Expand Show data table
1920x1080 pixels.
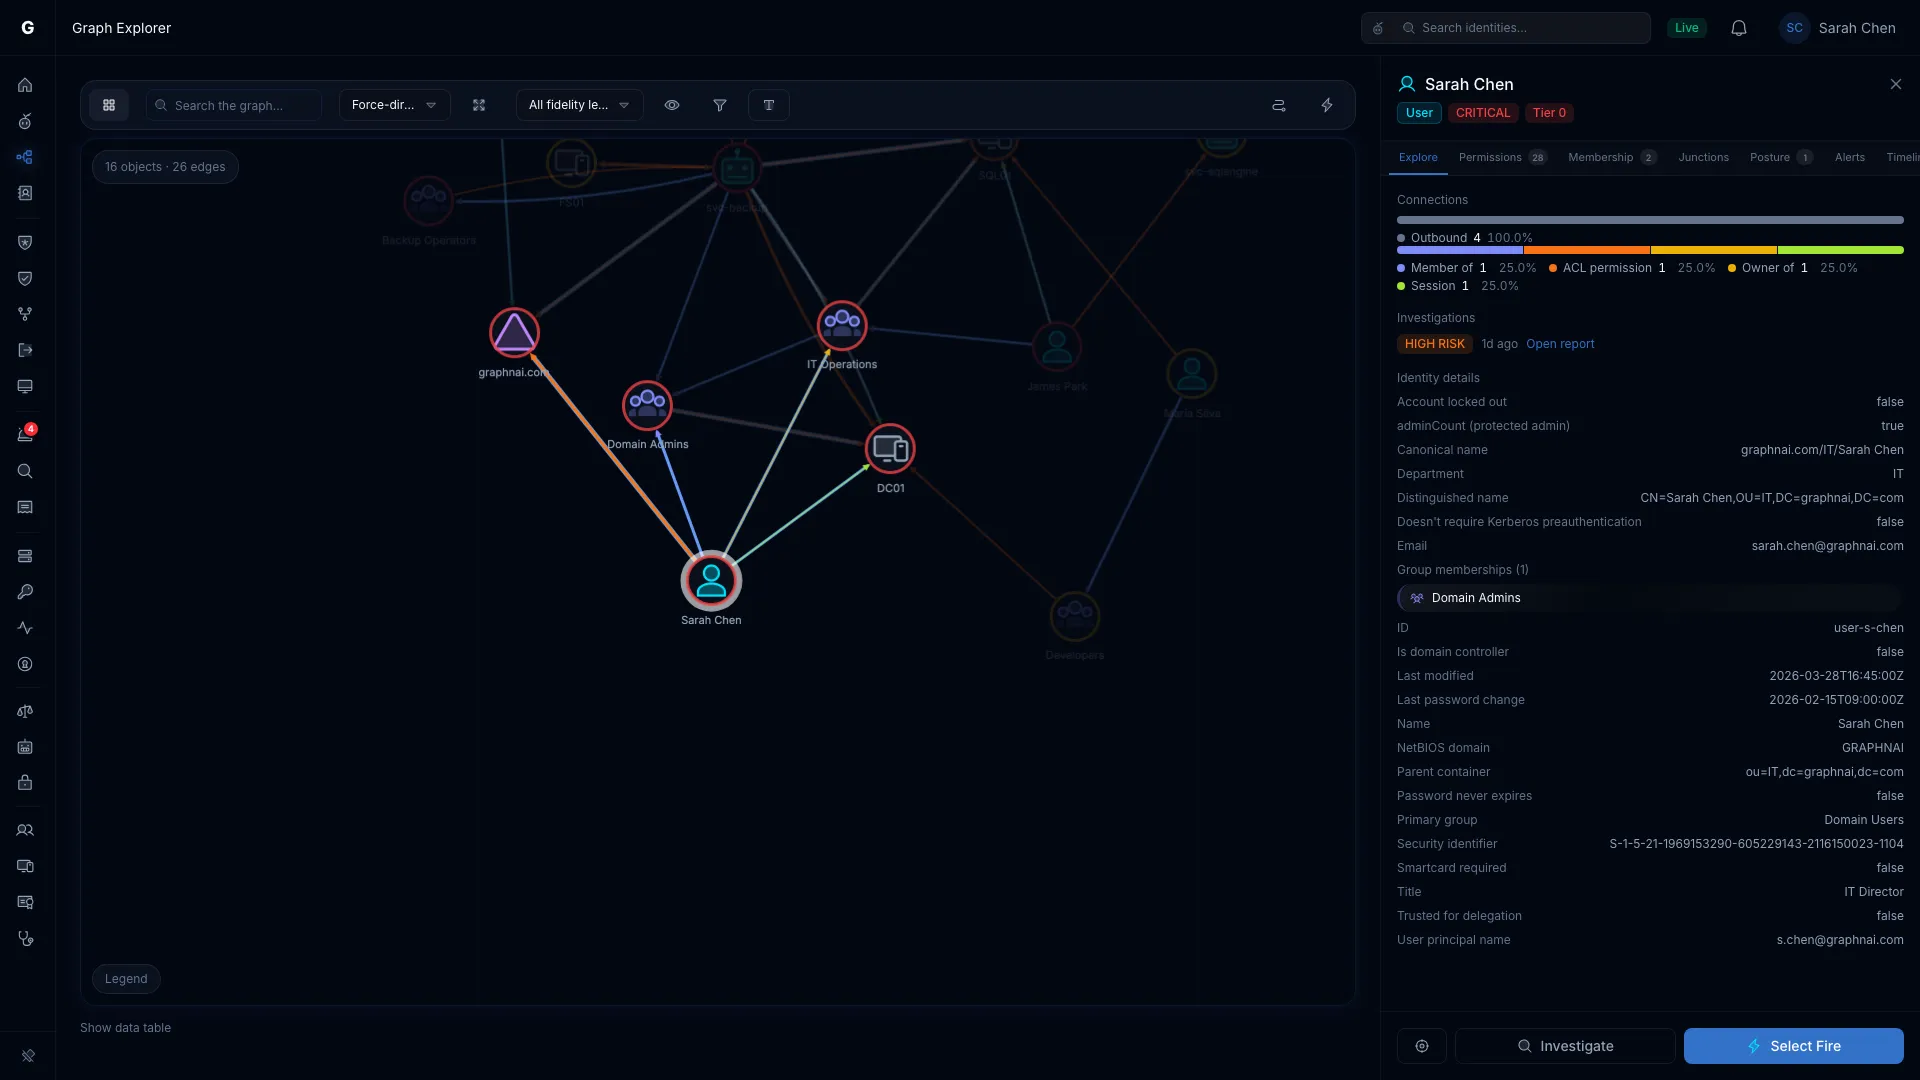pyautogui.click(x=125, y=1028)
